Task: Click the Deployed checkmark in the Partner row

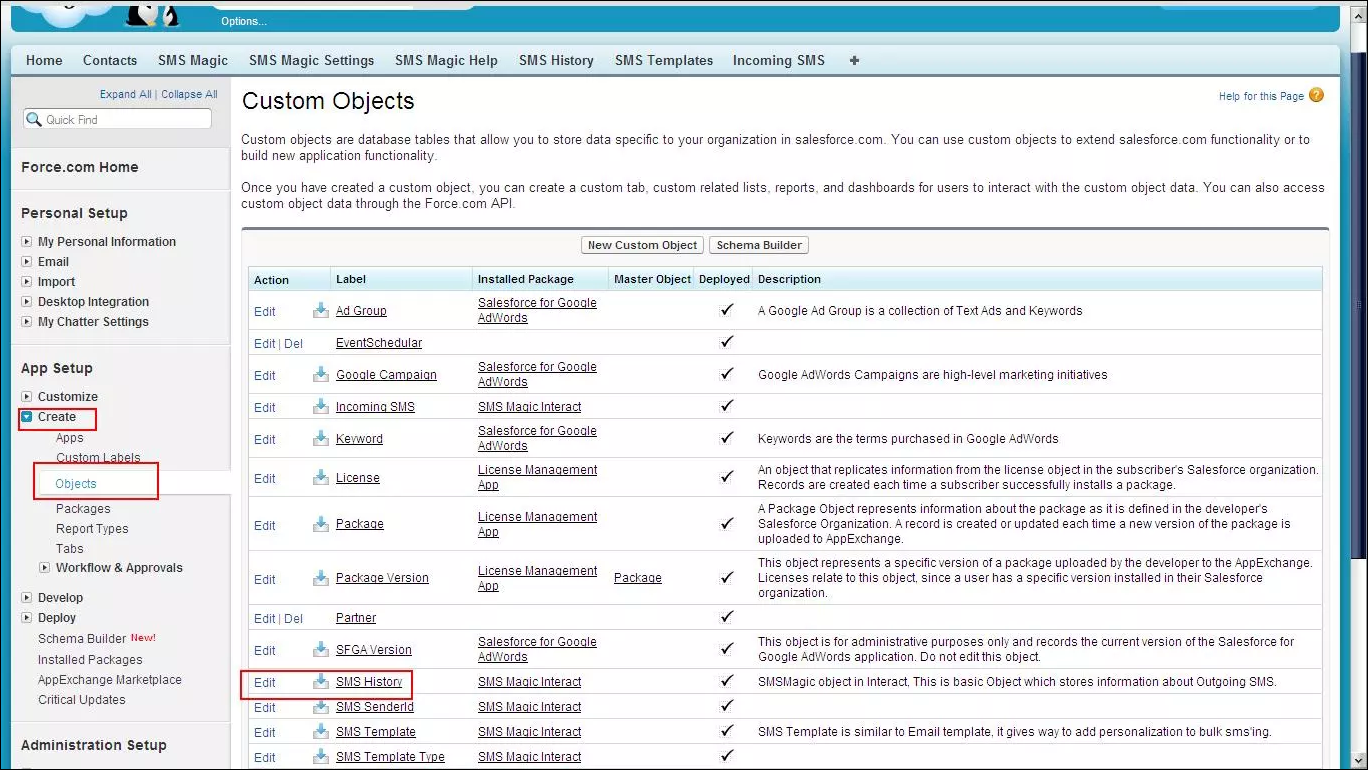Action: pyautogui.click(x=727, y=617)
